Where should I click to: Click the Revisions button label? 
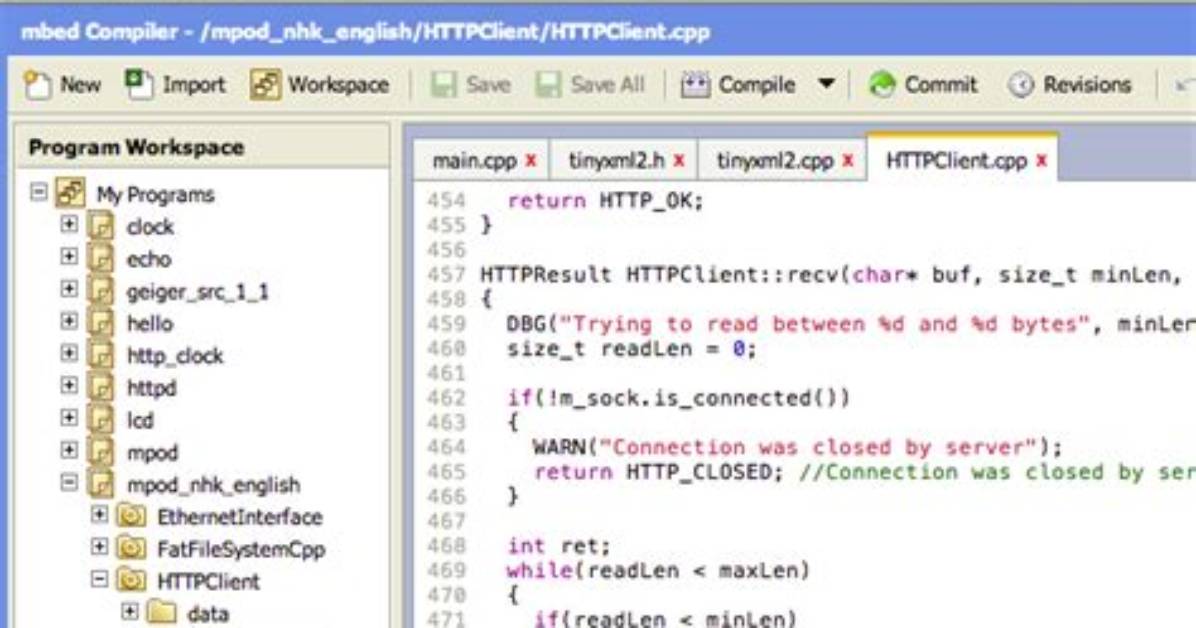click(1087, 85)
